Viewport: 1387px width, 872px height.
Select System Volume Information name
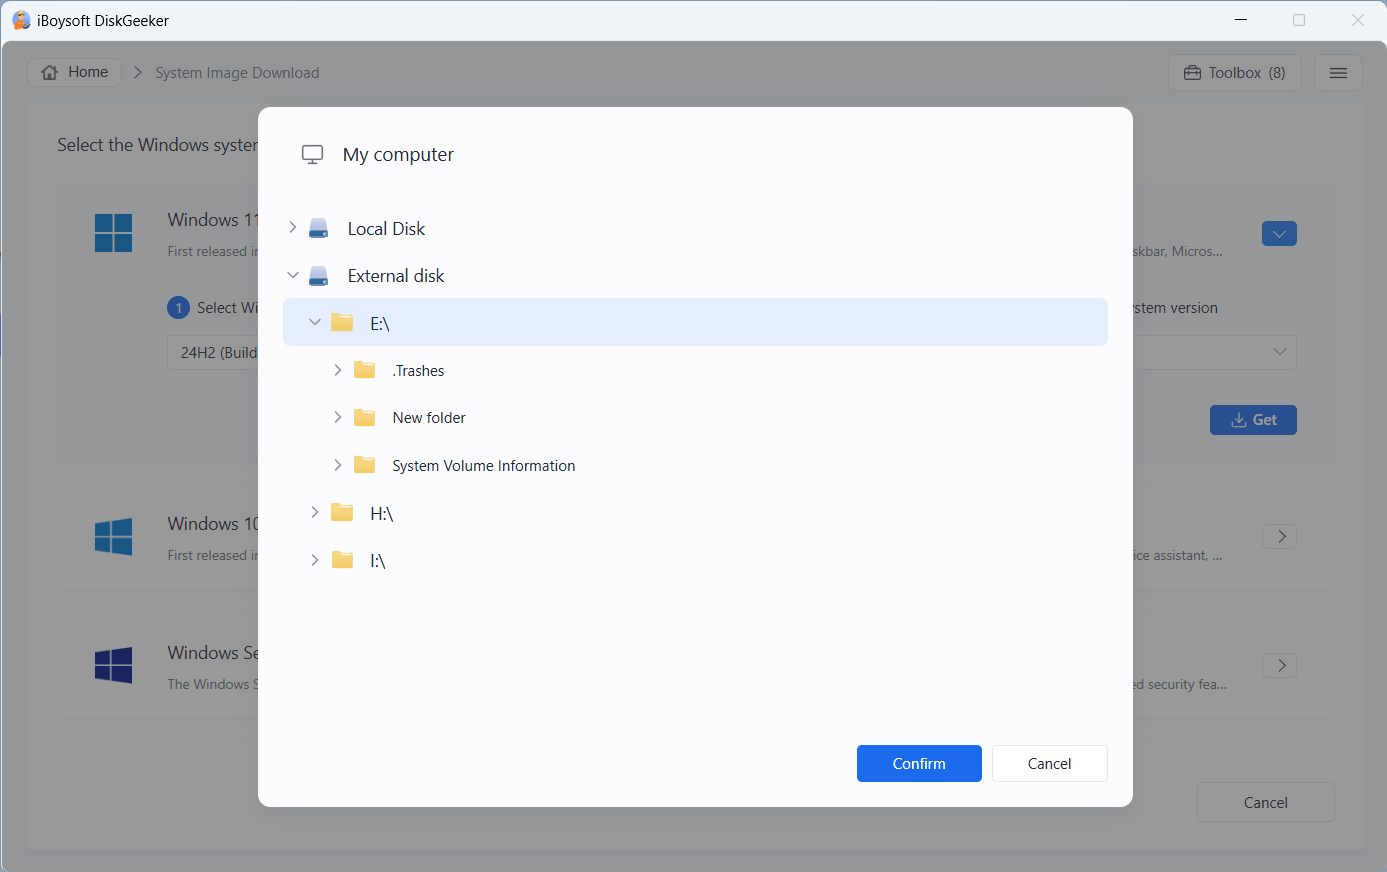(484, 466)
